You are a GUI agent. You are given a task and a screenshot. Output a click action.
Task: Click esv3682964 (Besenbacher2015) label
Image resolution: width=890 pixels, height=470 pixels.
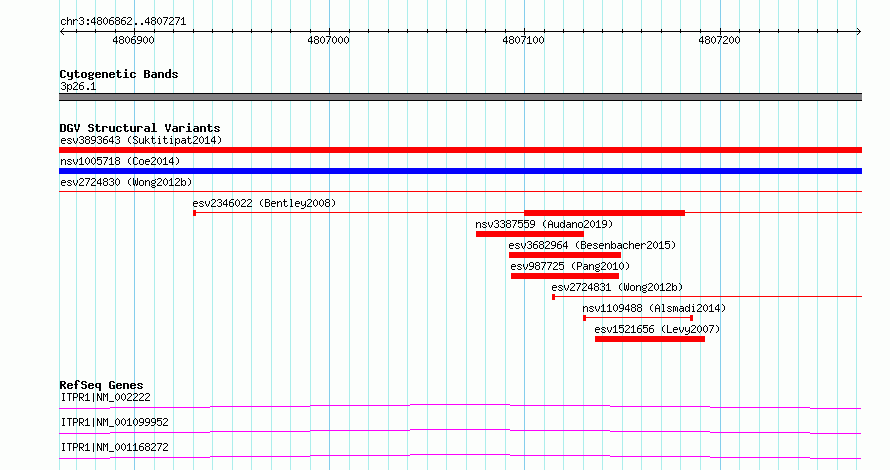point(592,245)
